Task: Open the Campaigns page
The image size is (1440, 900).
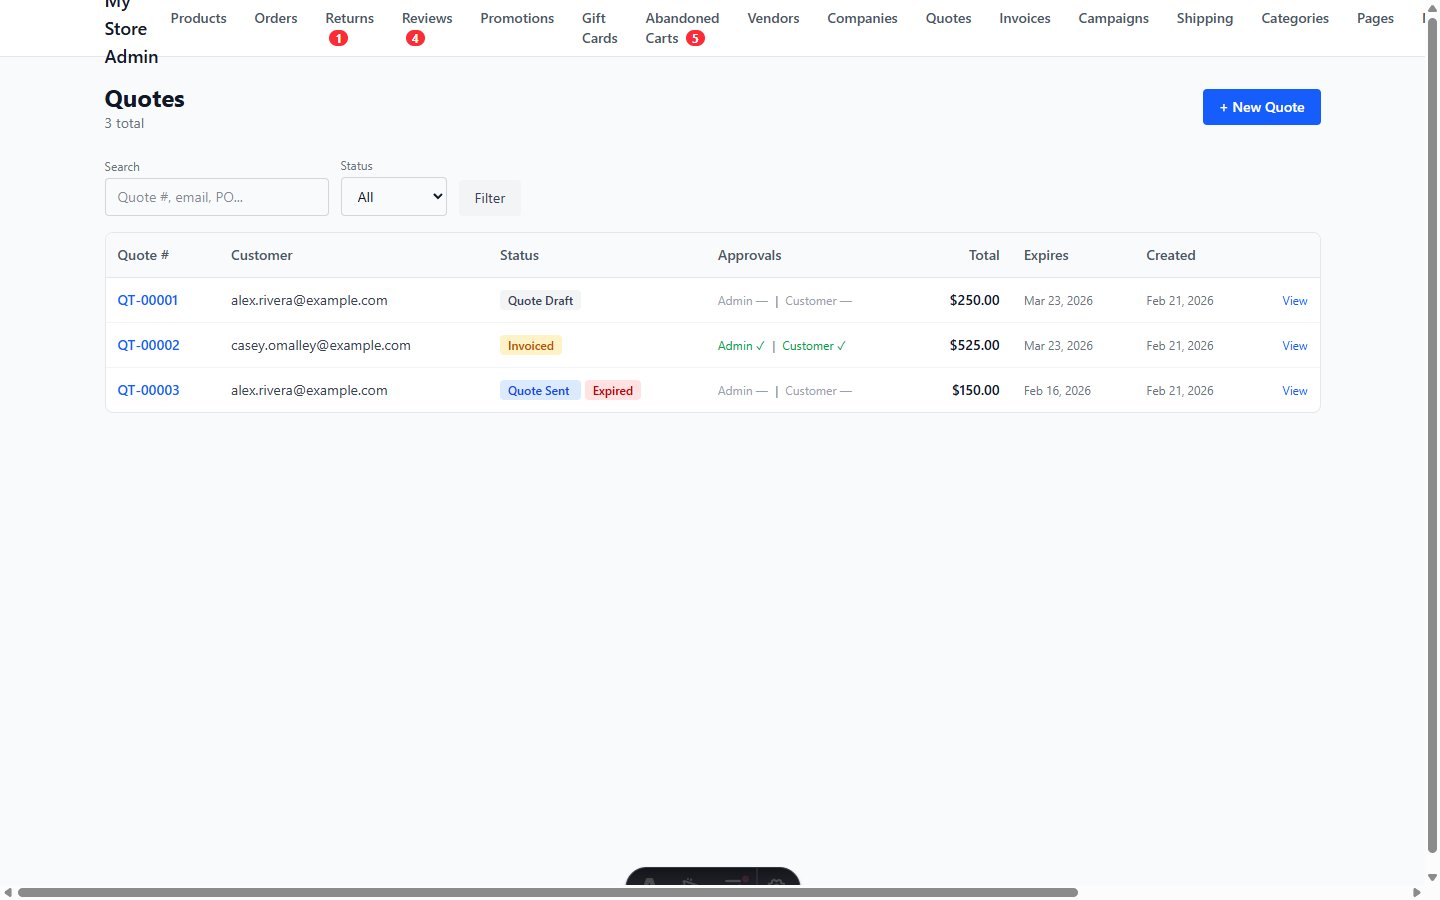Action: click(x=1113, y=18)
